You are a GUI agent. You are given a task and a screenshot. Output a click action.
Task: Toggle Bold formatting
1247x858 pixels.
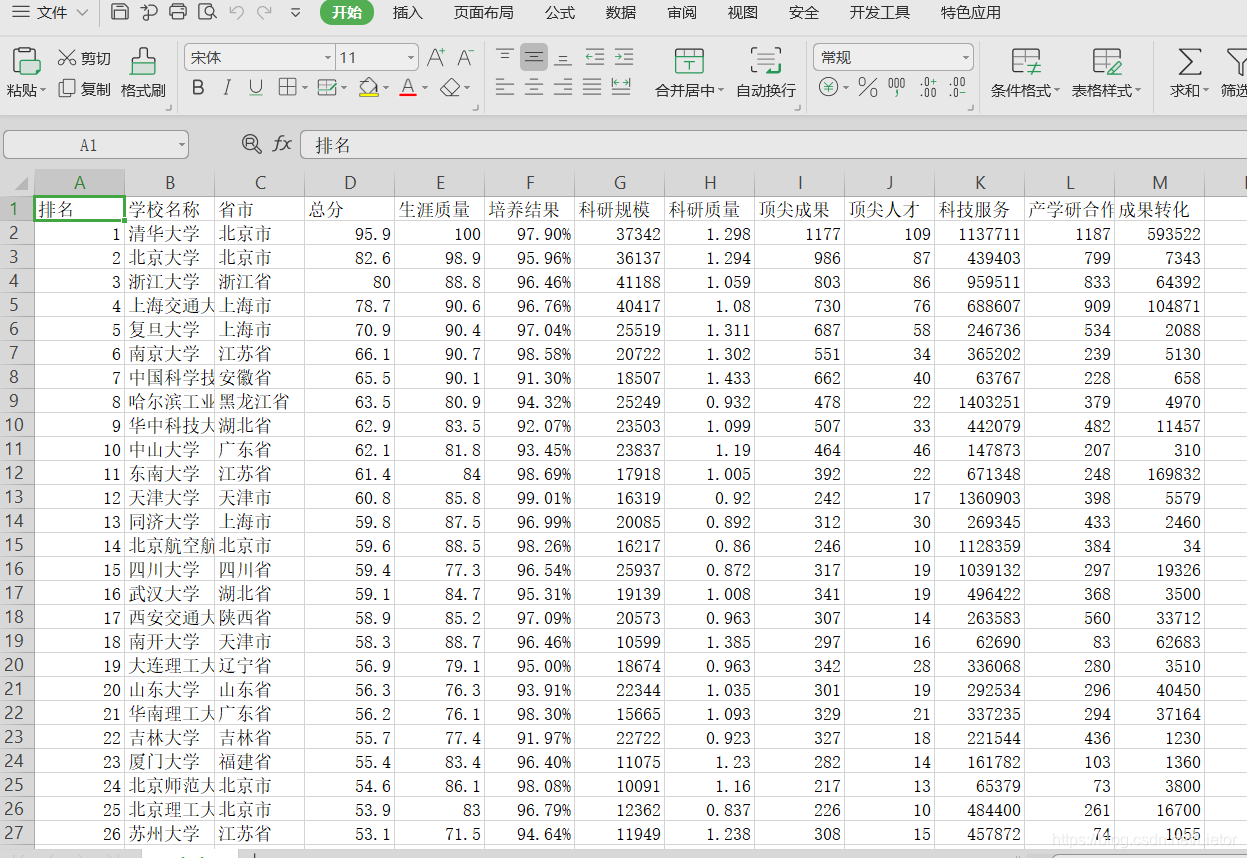click(x=198, y=88)
